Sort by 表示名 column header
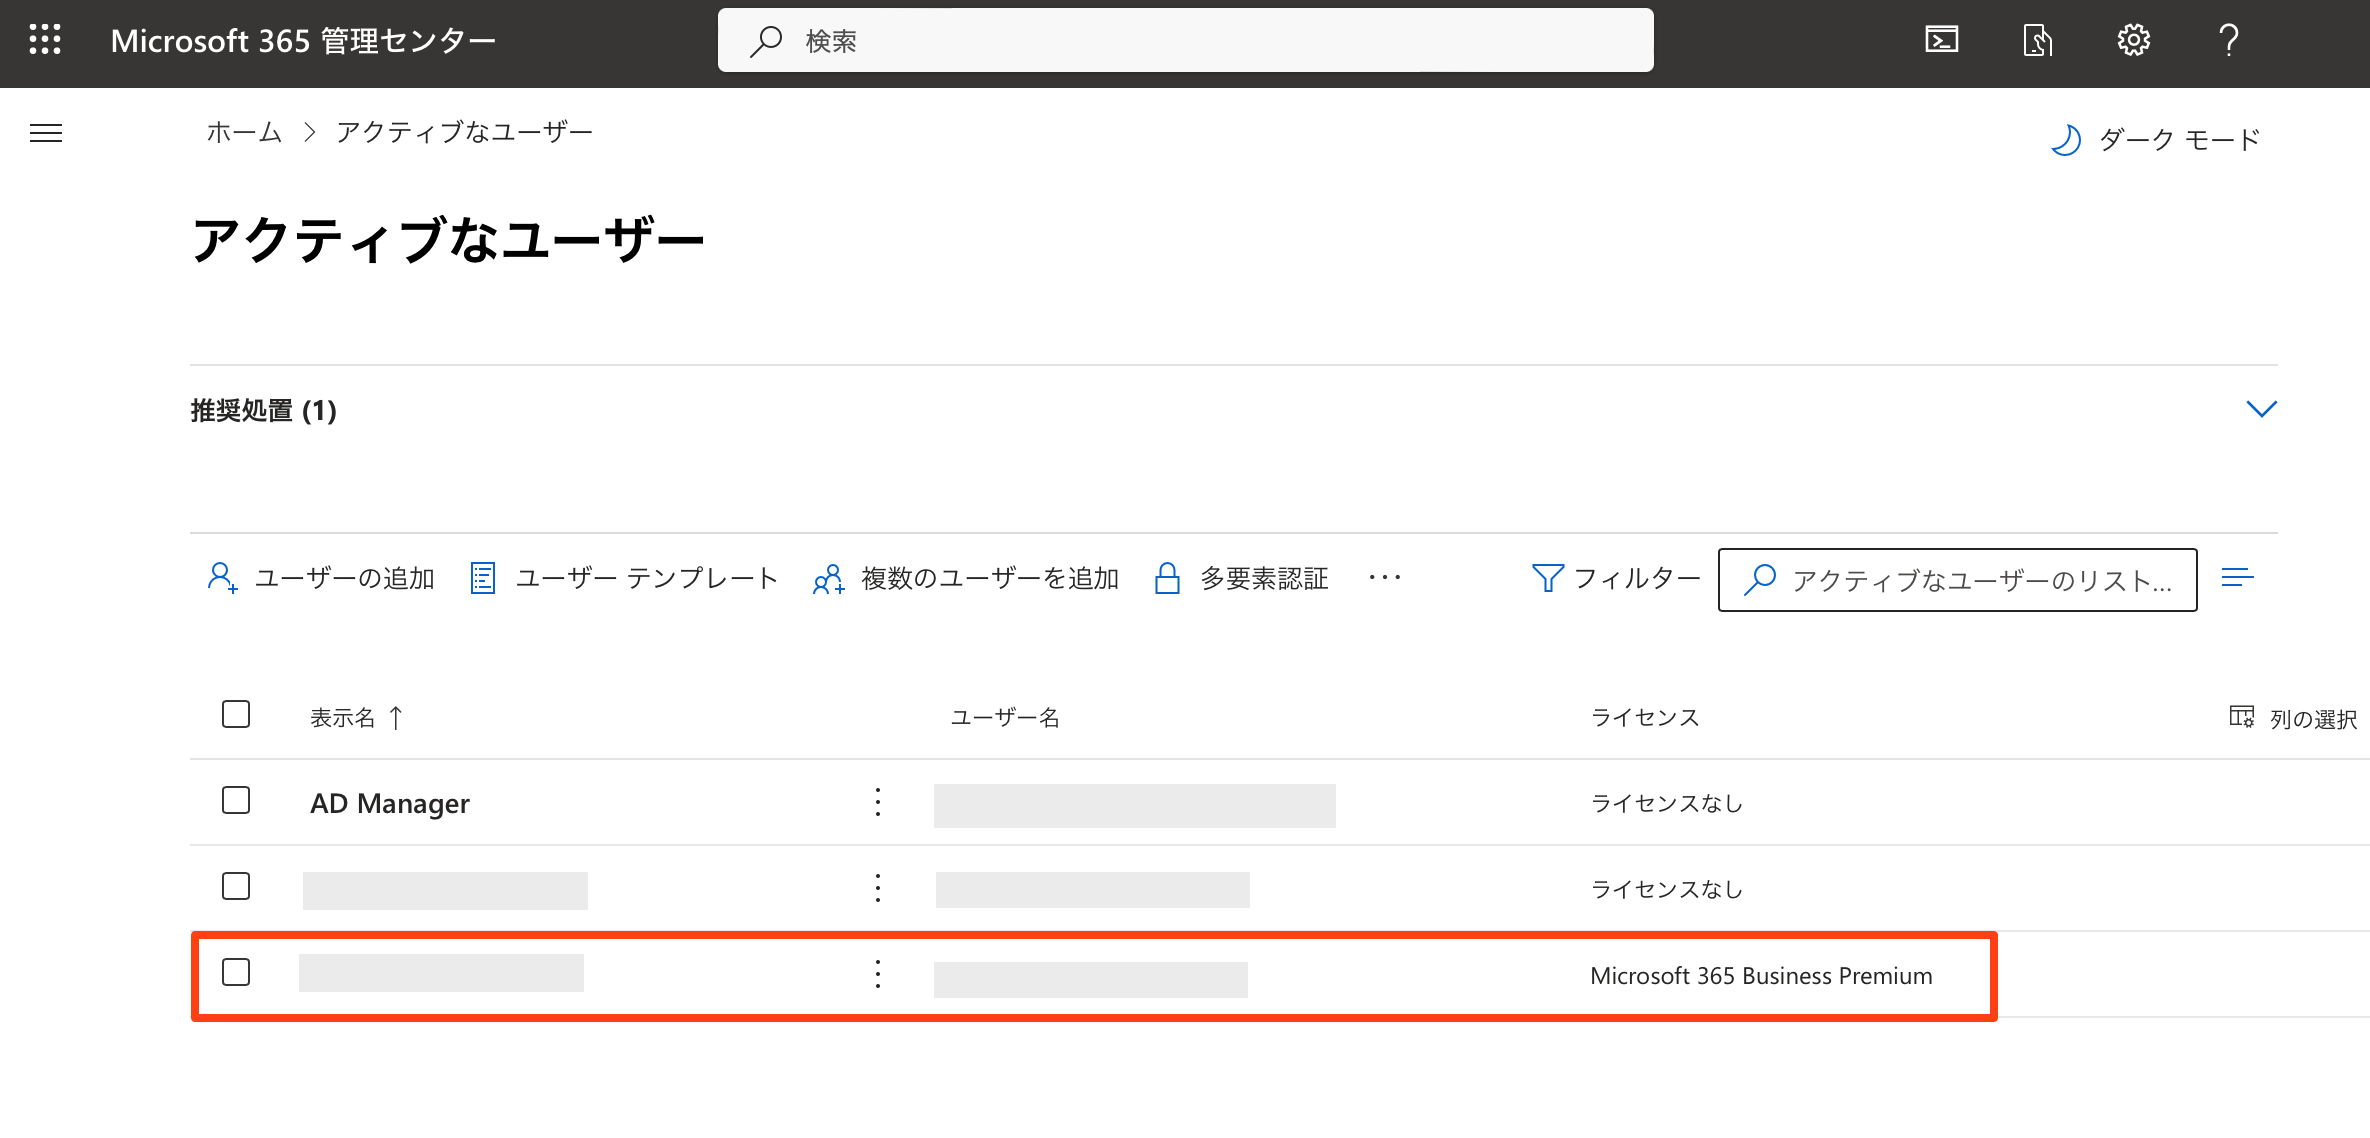The image size is (2370, 1138). coord(356,717)
